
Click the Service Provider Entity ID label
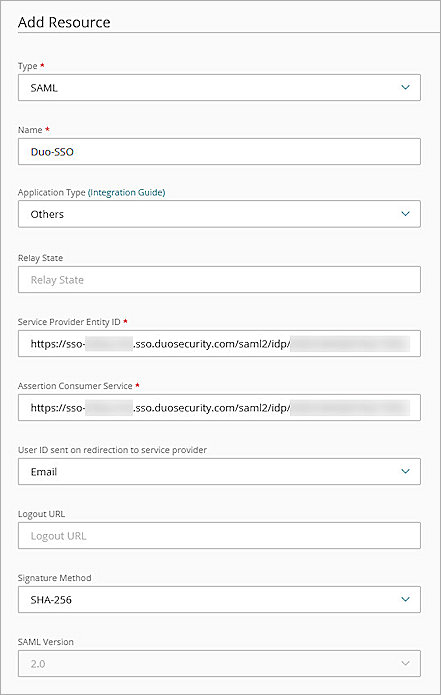pos(69,322)
